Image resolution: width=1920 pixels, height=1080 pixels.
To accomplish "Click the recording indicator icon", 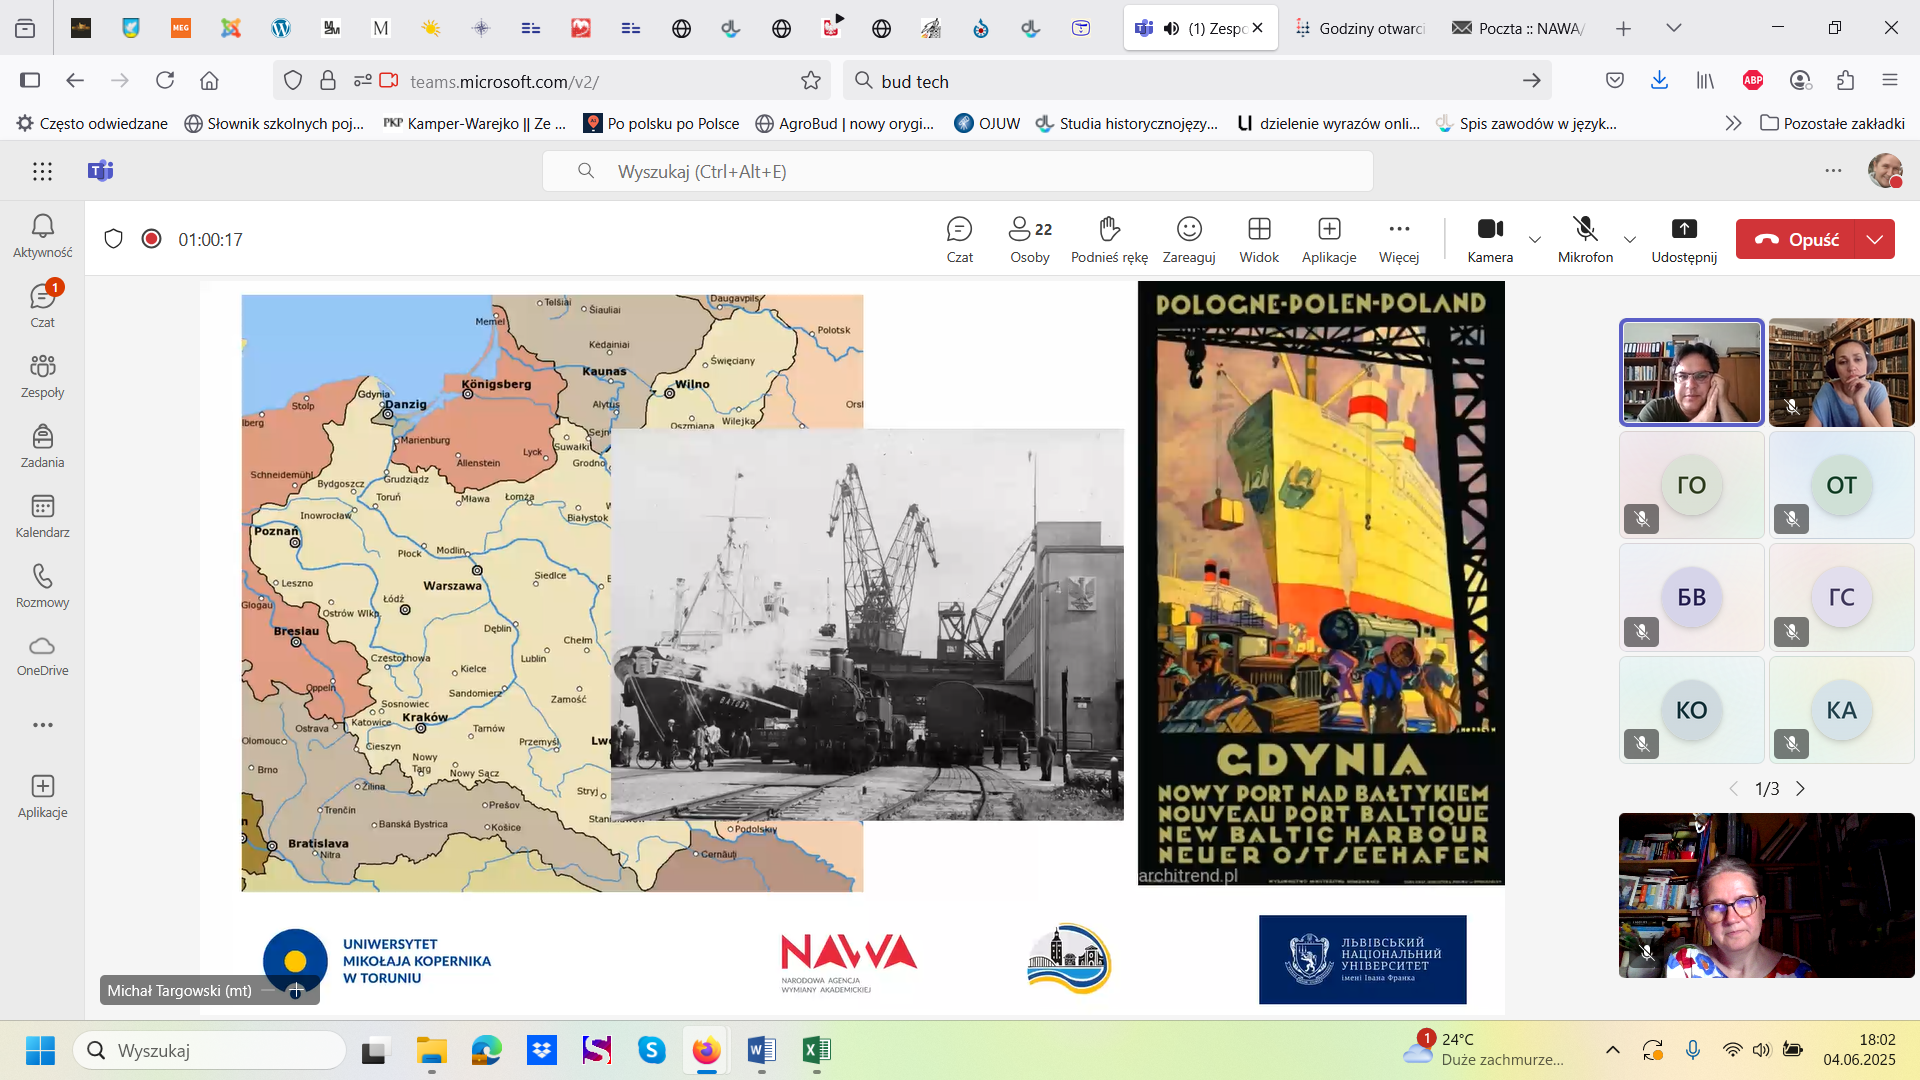I will tap(151, 239).
